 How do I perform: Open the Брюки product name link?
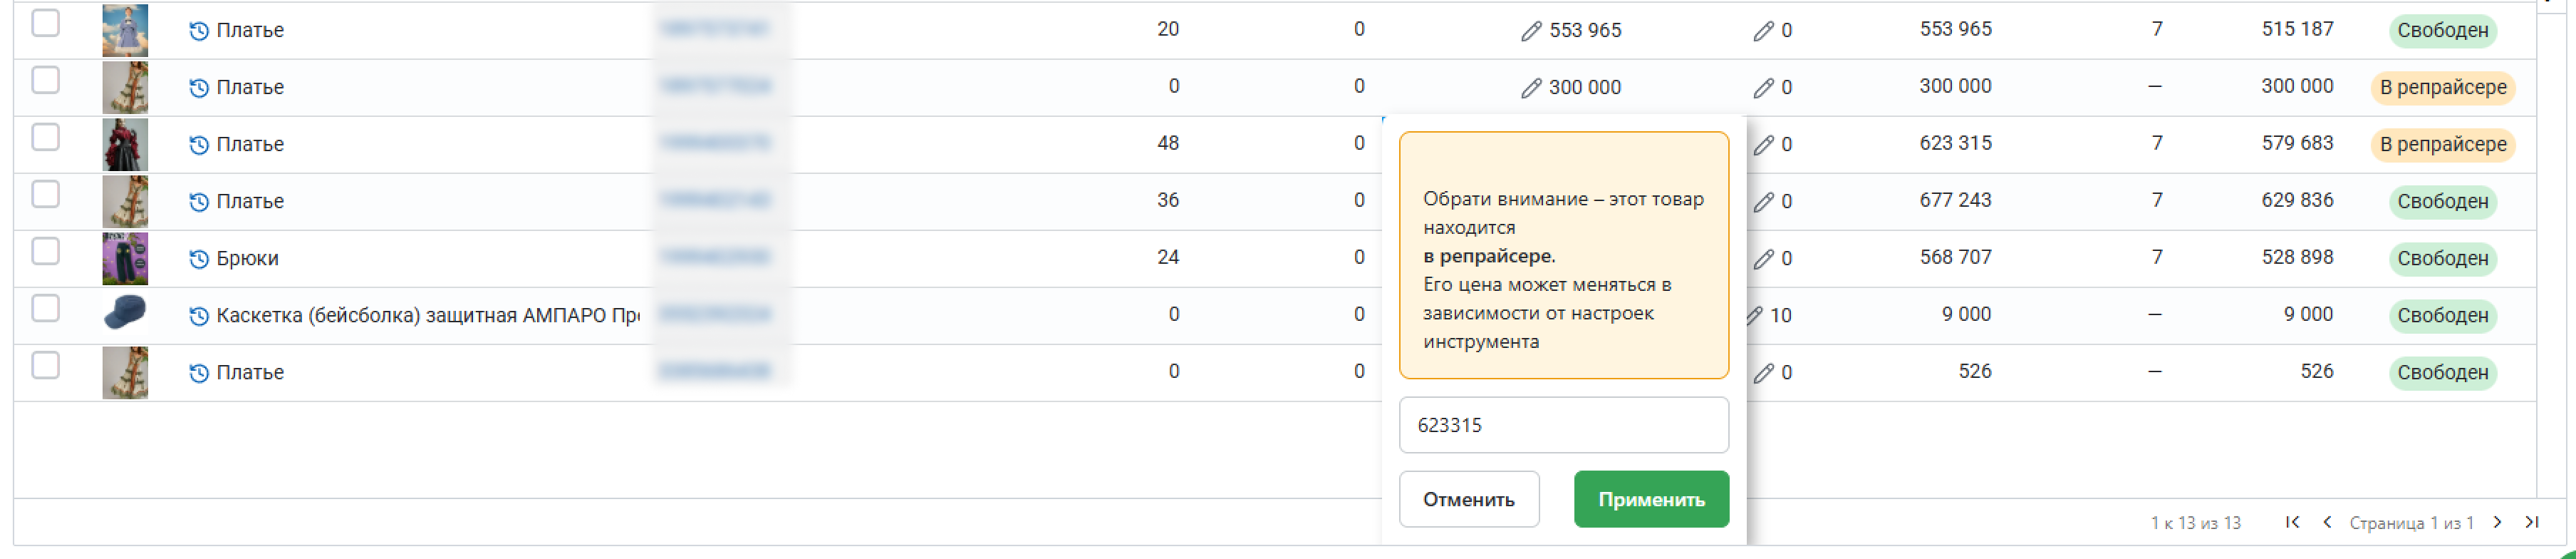tap(247, 258)
